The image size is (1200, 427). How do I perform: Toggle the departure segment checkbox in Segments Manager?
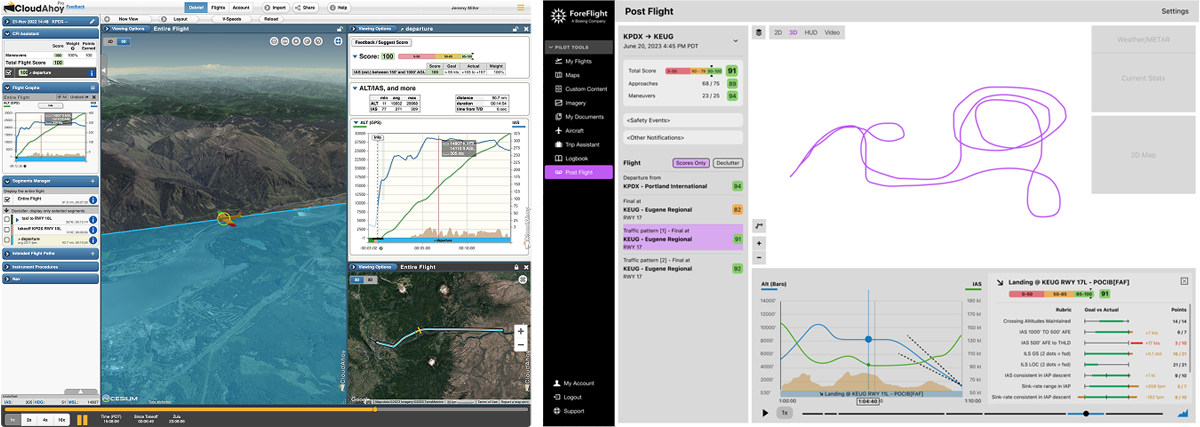pyautogui.click(x=8, y=241)
